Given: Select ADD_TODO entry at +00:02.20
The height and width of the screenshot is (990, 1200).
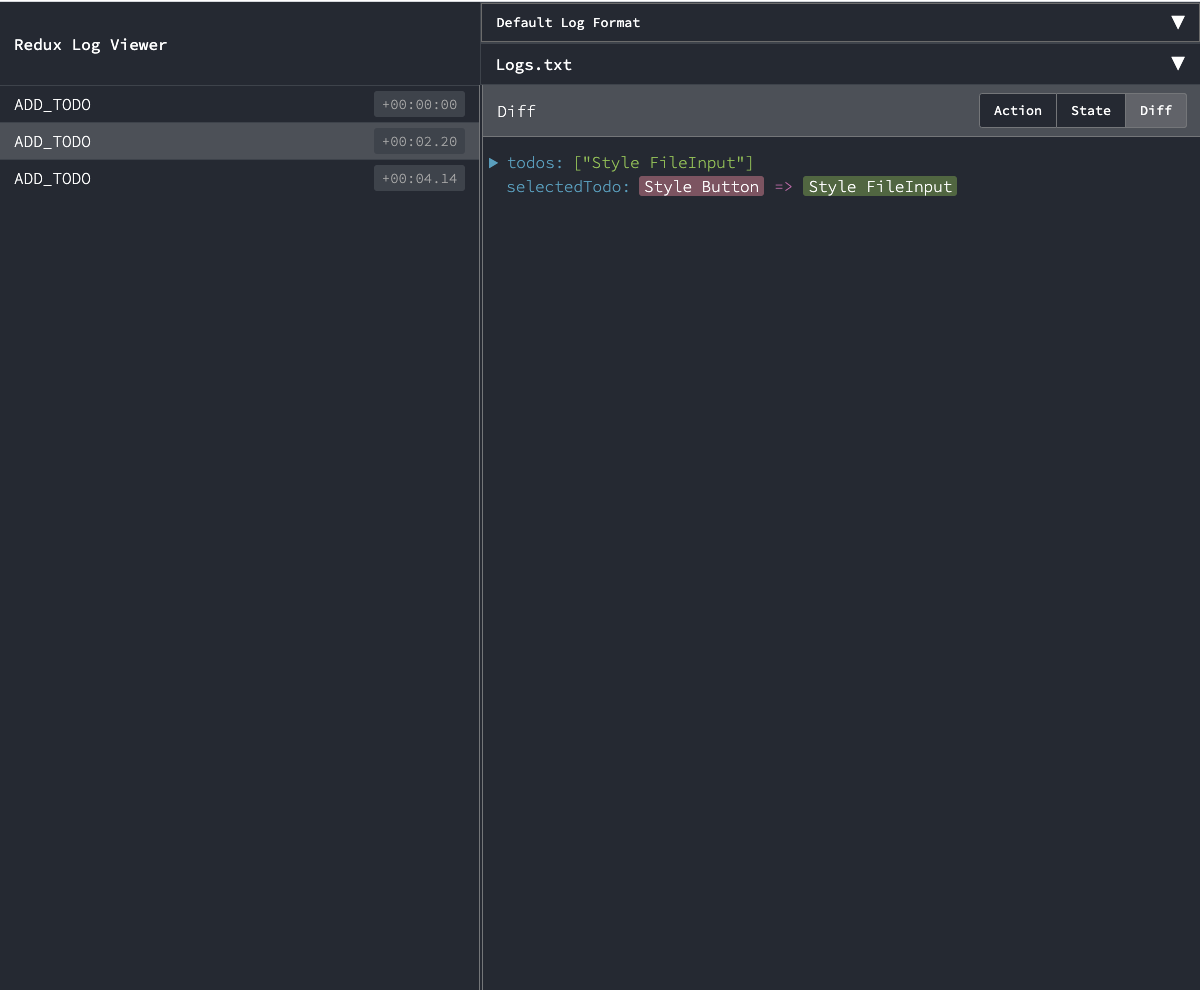Looking at the screenshot, I should 240,141.
